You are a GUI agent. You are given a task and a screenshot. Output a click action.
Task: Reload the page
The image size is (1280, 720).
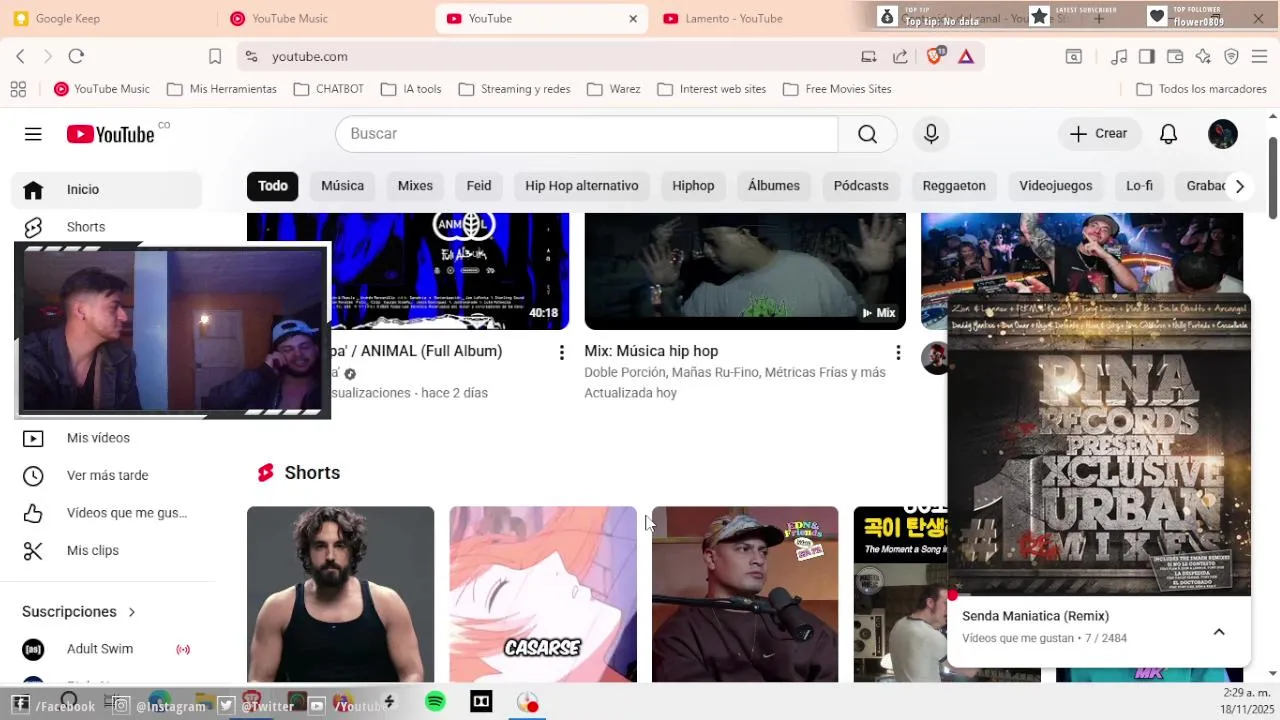tap(76, 56)
